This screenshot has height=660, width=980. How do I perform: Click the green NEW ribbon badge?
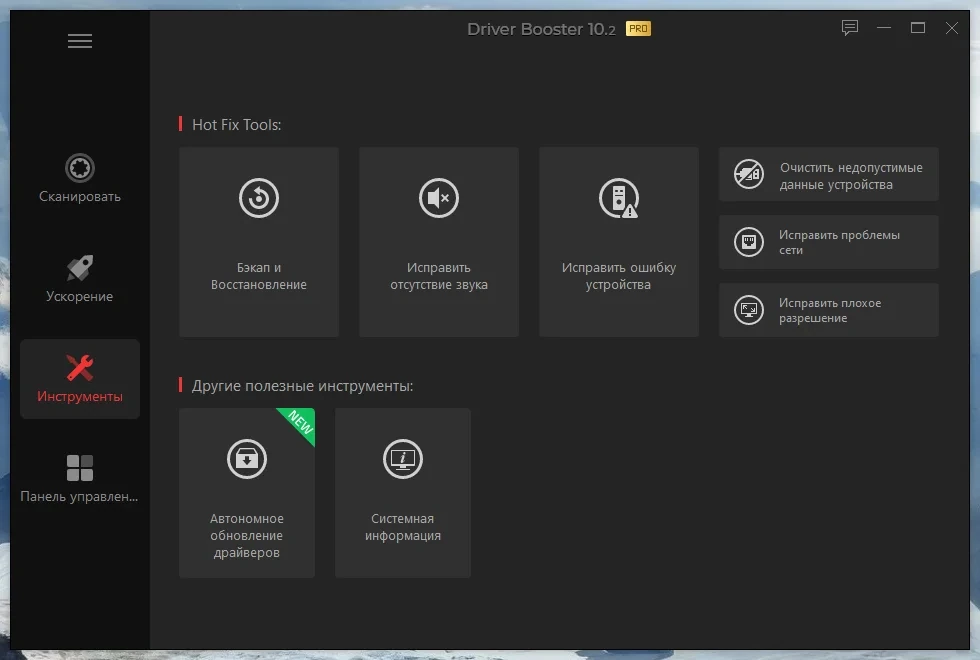(x=300, y=423)
